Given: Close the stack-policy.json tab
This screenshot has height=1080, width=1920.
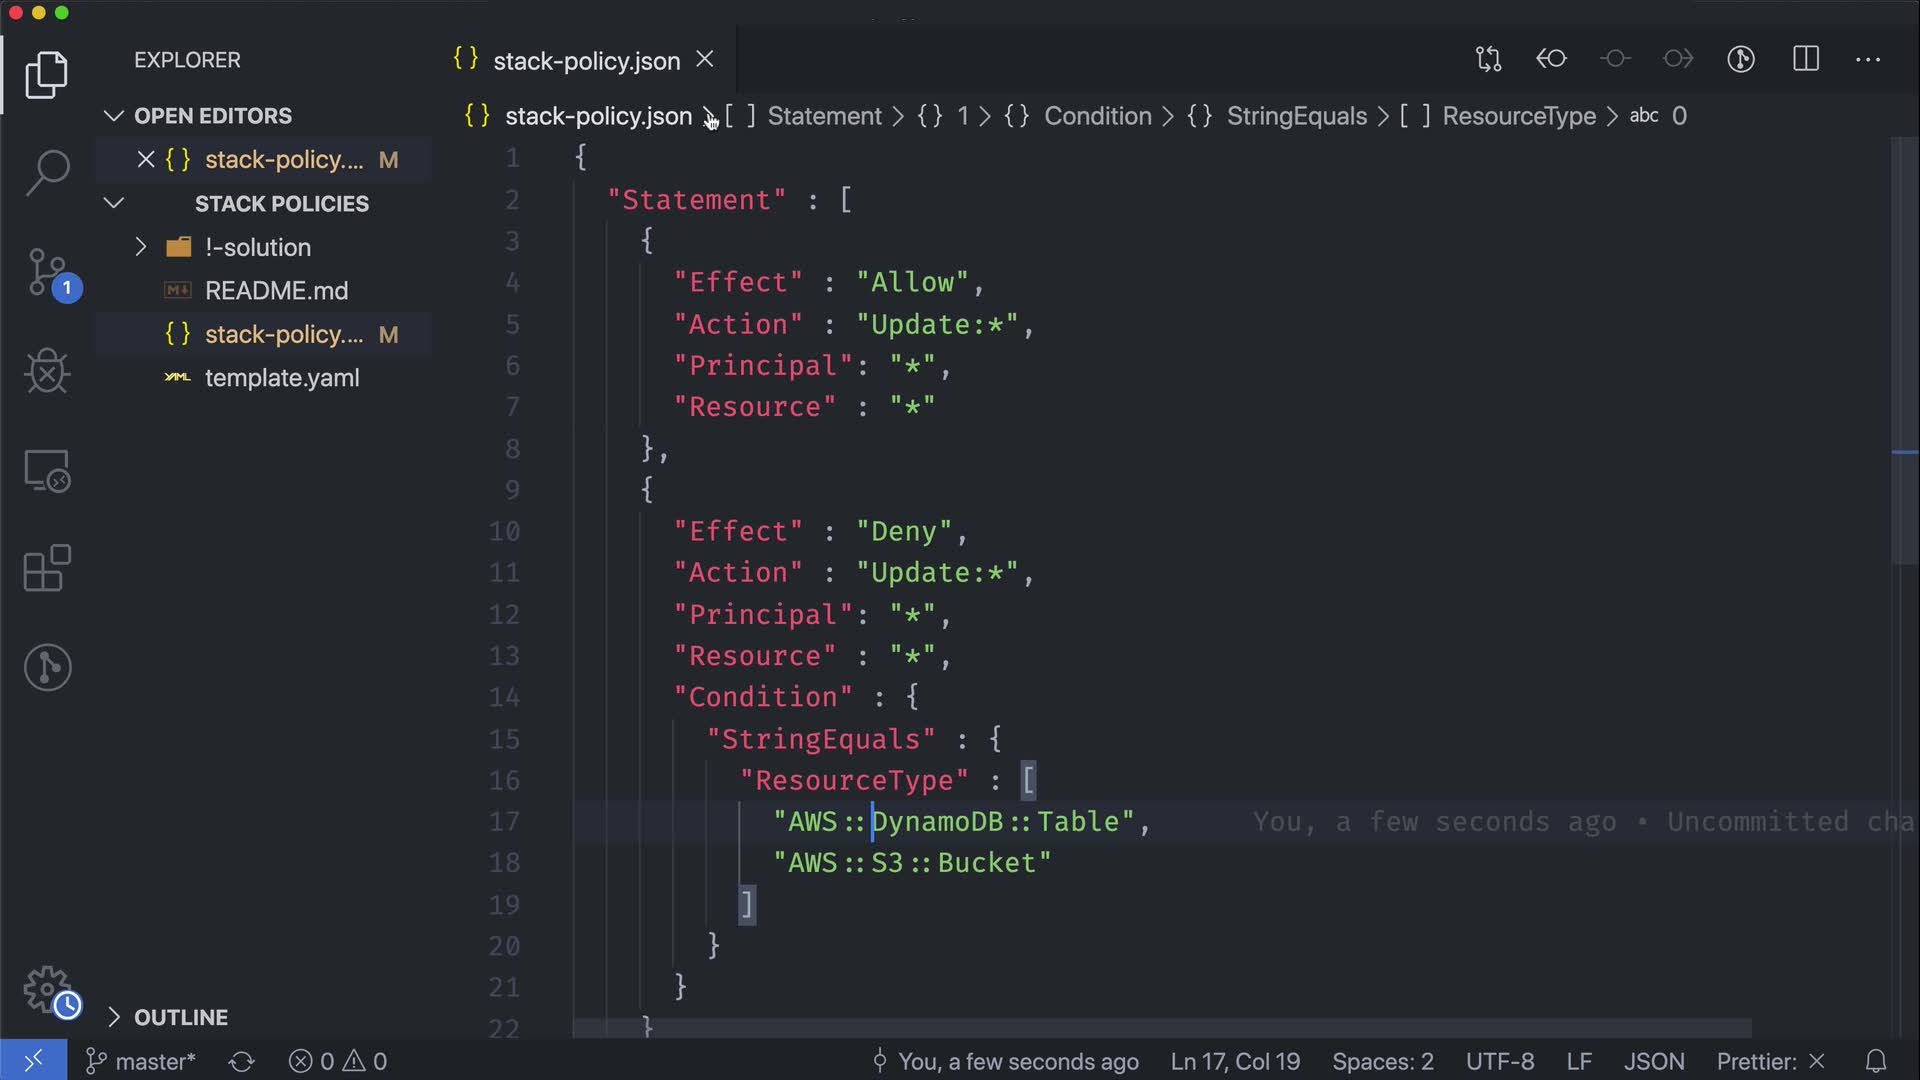Looking at the screenshot, I should [x=705, y=60].
